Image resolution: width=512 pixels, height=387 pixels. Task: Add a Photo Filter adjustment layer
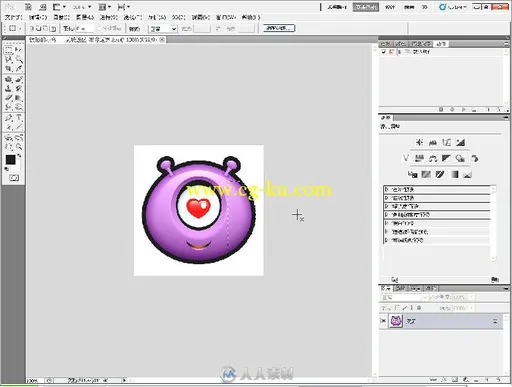461,158
